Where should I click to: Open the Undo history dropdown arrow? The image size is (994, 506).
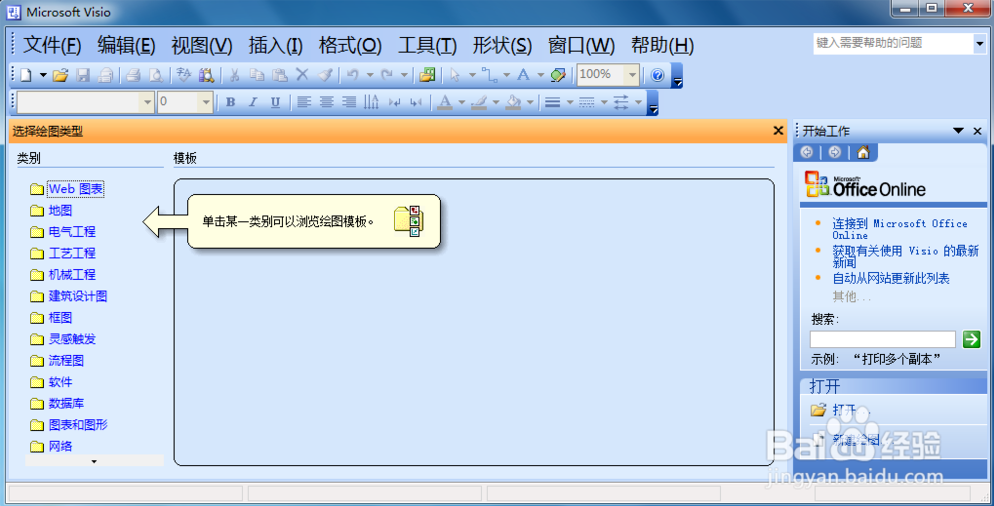coord(370,75)
